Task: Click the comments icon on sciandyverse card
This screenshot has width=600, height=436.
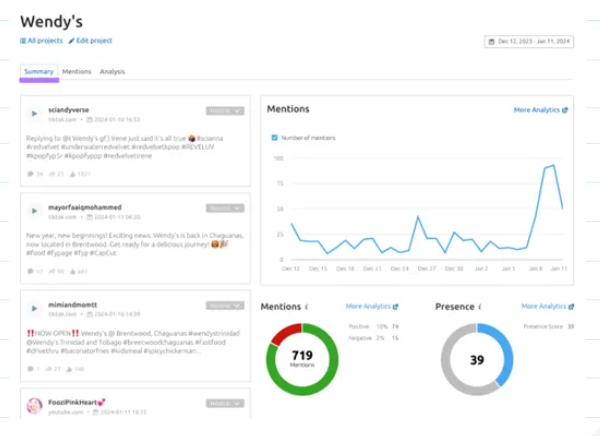Action: pyautogui.click(x=30, y=174)
